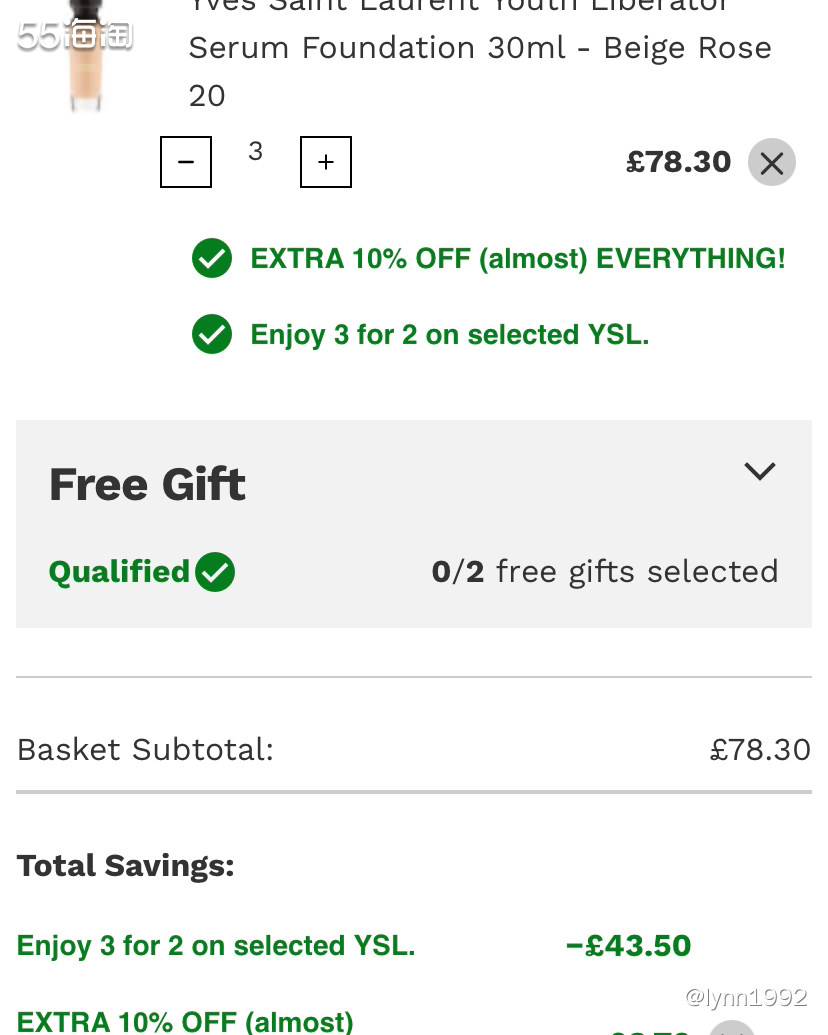This screenshot has height=1035, width=828.
Task: Open the Enjoy 3 for 2 YSL offer
Action: 449,335
